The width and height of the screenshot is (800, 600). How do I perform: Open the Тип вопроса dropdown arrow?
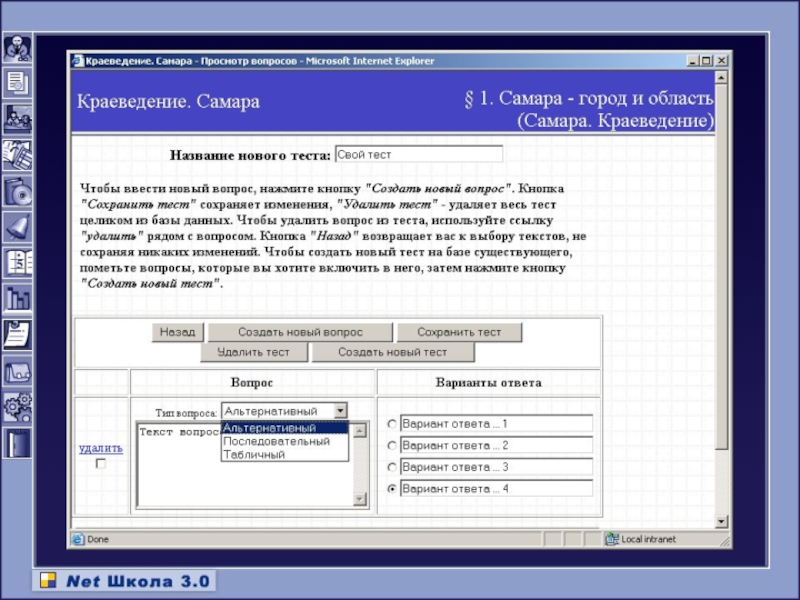340,411
